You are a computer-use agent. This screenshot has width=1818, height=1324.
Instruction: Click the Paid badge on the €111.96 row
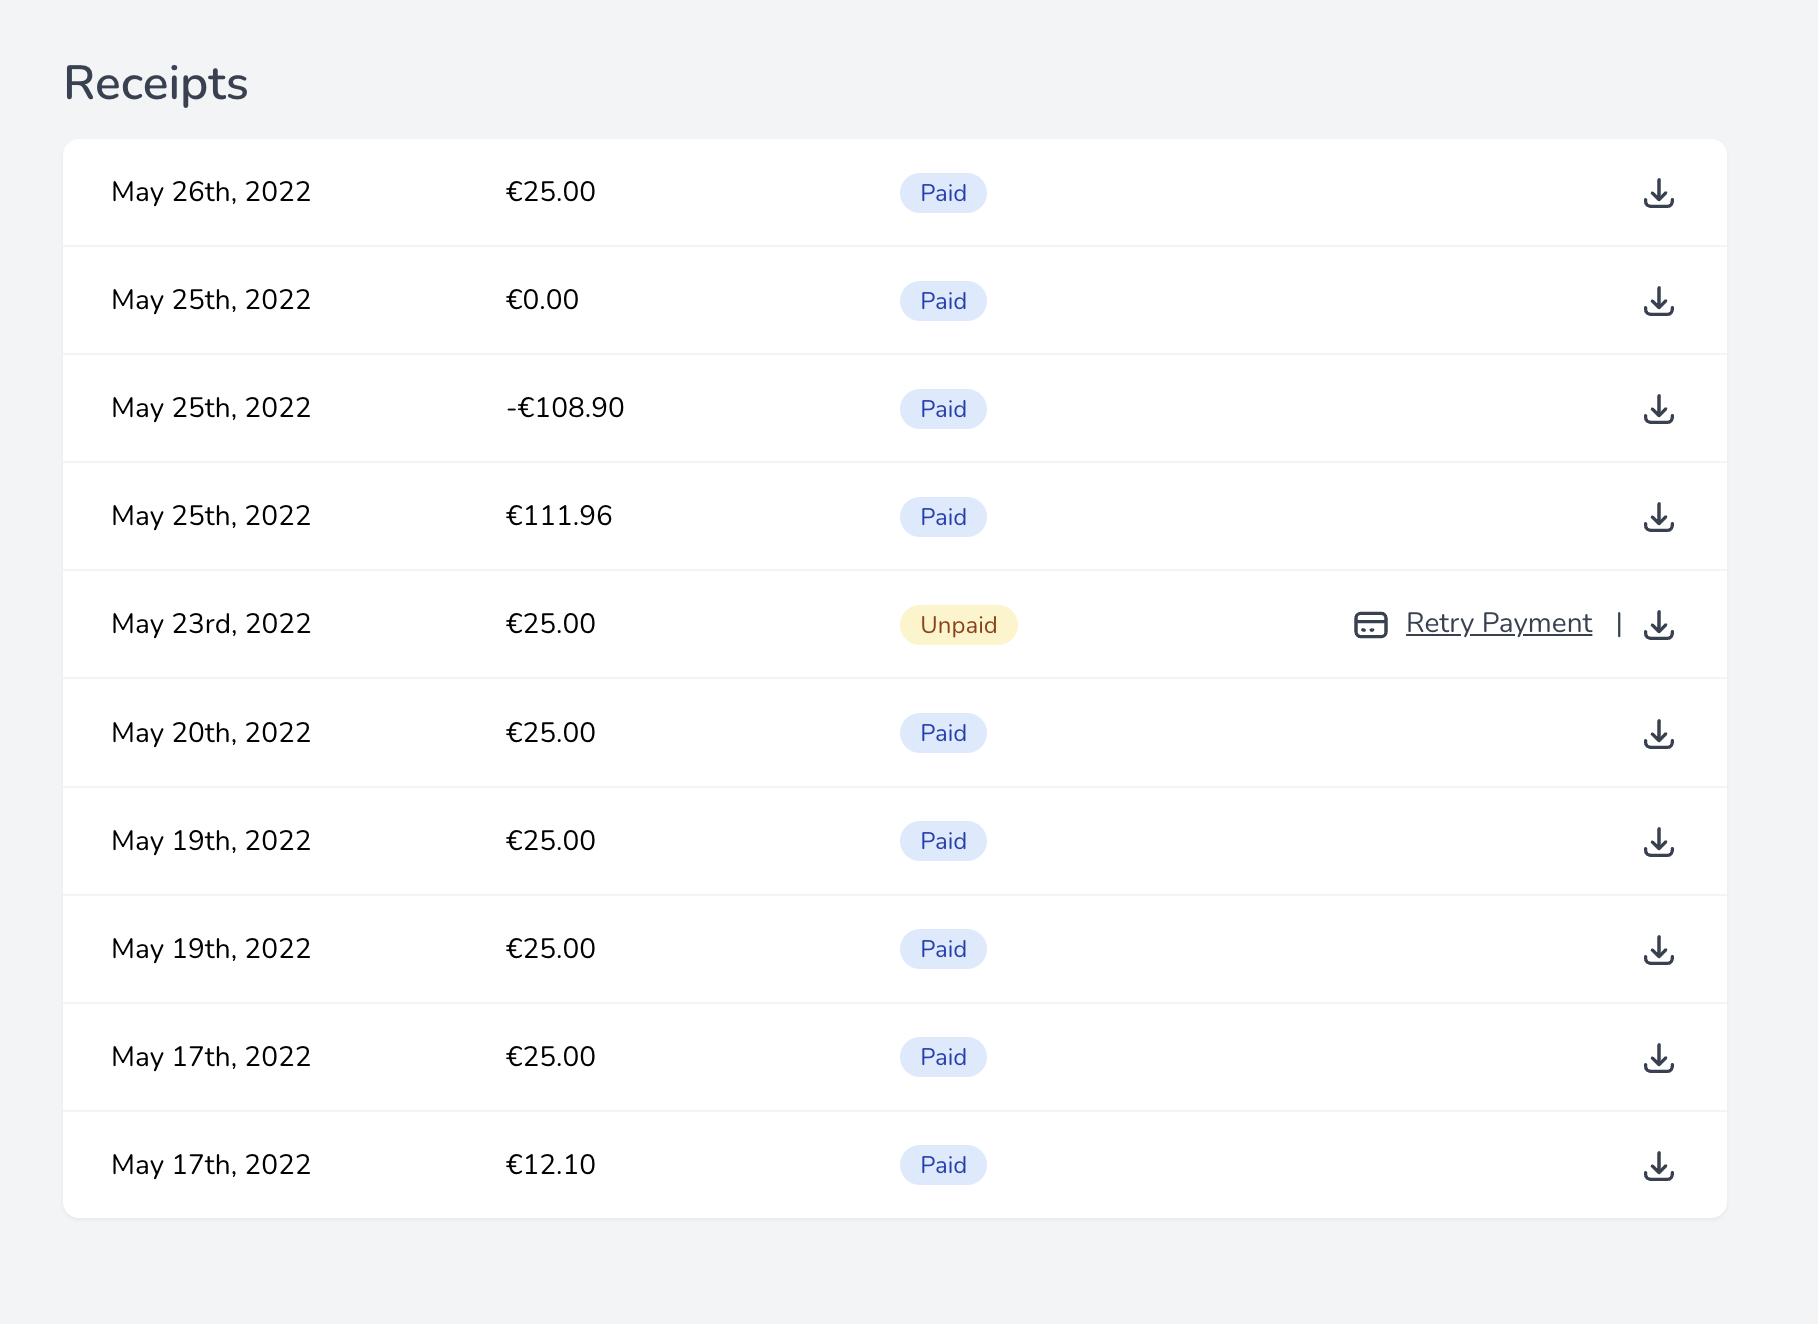943,517
